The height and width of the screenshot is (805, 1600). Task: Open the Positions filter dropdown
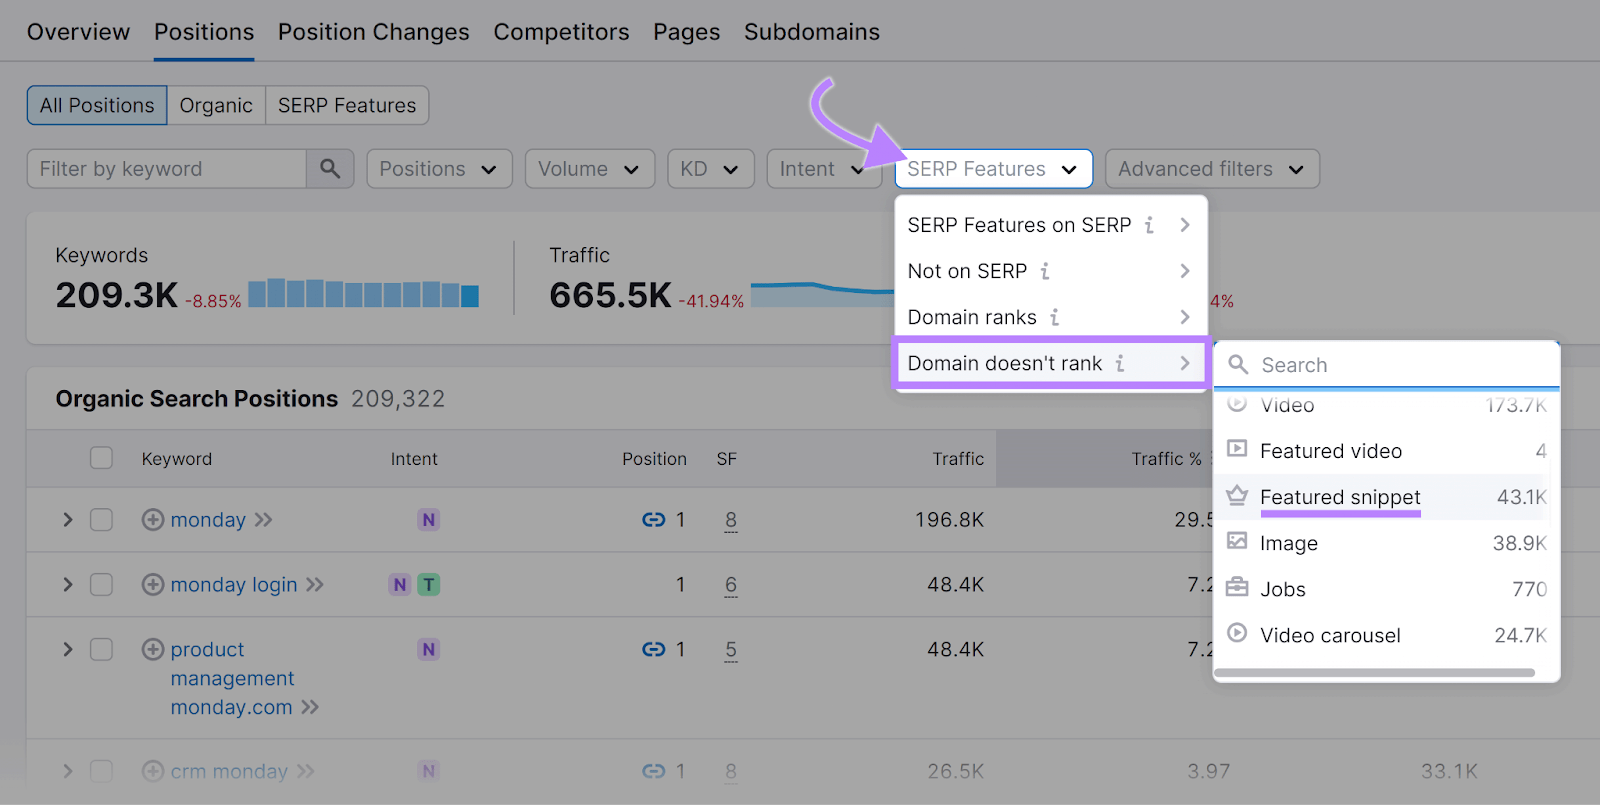click(439, 169)
